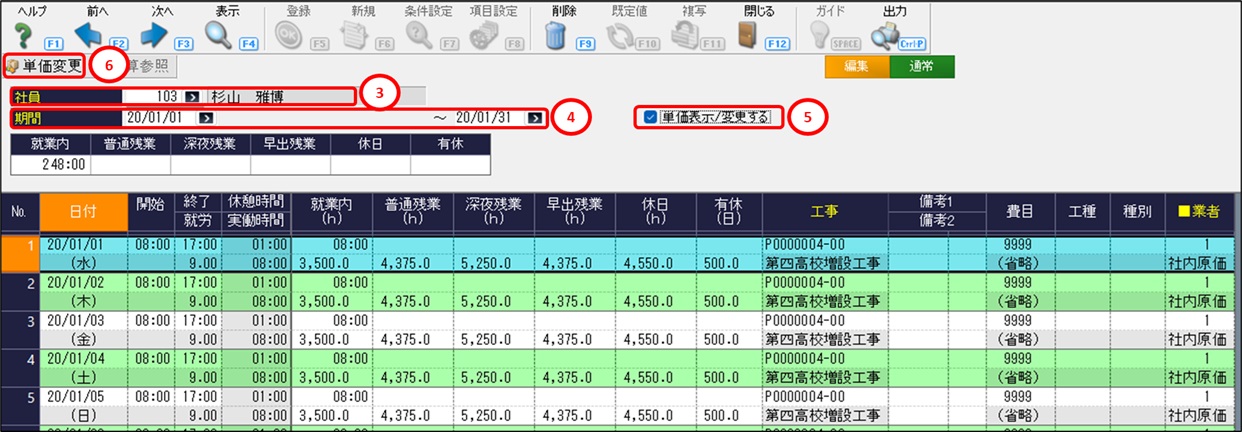Switch to 編集 mode
The height and width of the screenshot is (432, 1242).
[856, 67]
